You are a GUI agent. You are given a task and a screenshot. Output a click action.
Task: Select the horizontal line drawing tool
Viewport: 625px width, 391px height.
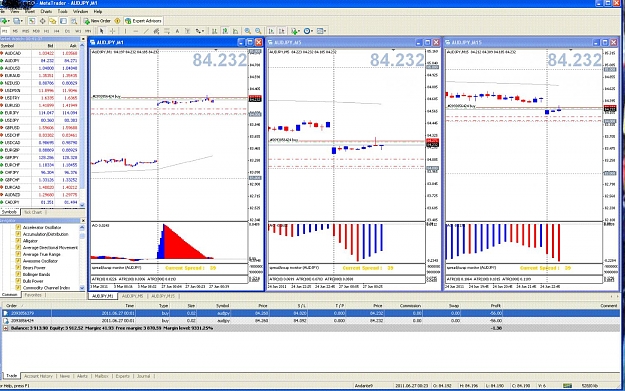click(x=136, y=31)
